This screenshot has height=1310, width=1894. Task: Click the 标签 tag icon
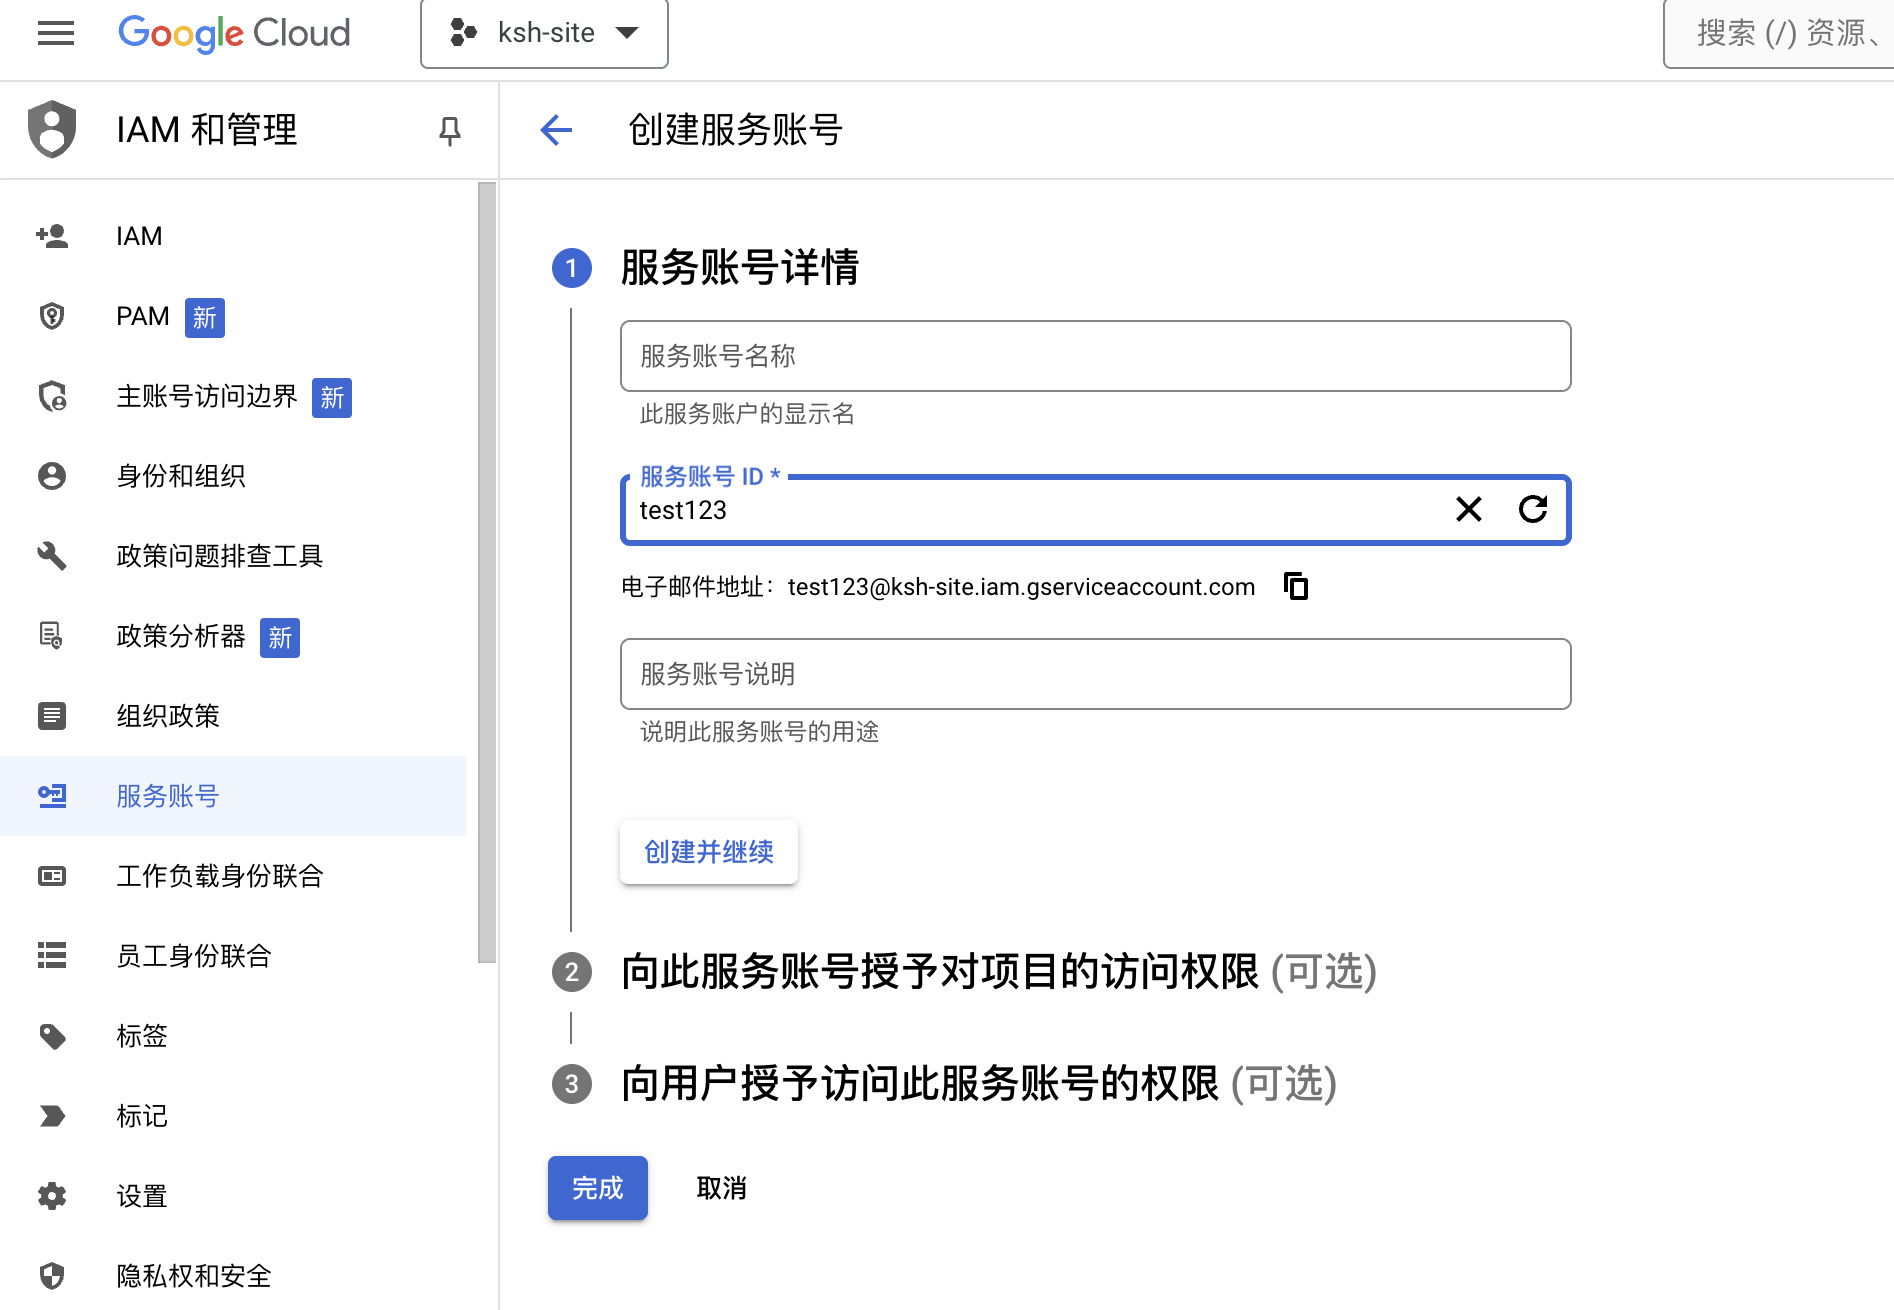click(52, 1036)
